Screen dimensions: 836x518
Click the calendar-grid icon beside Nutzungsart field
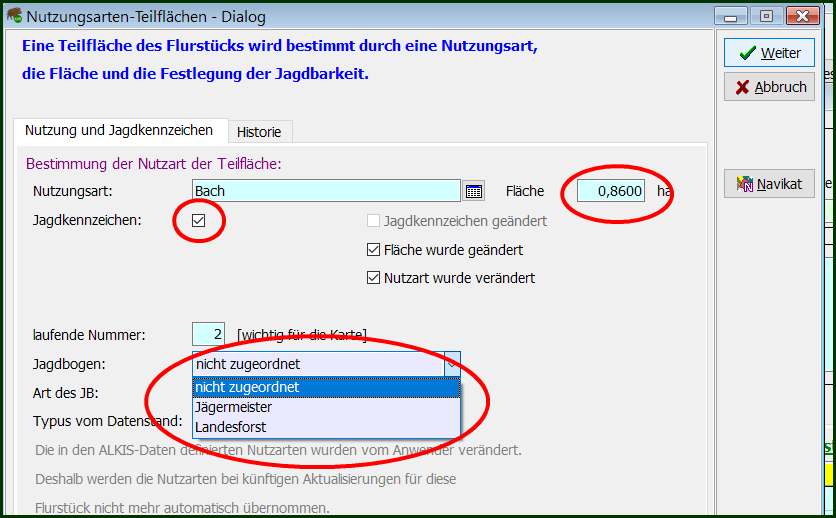(x=474, y=191)
